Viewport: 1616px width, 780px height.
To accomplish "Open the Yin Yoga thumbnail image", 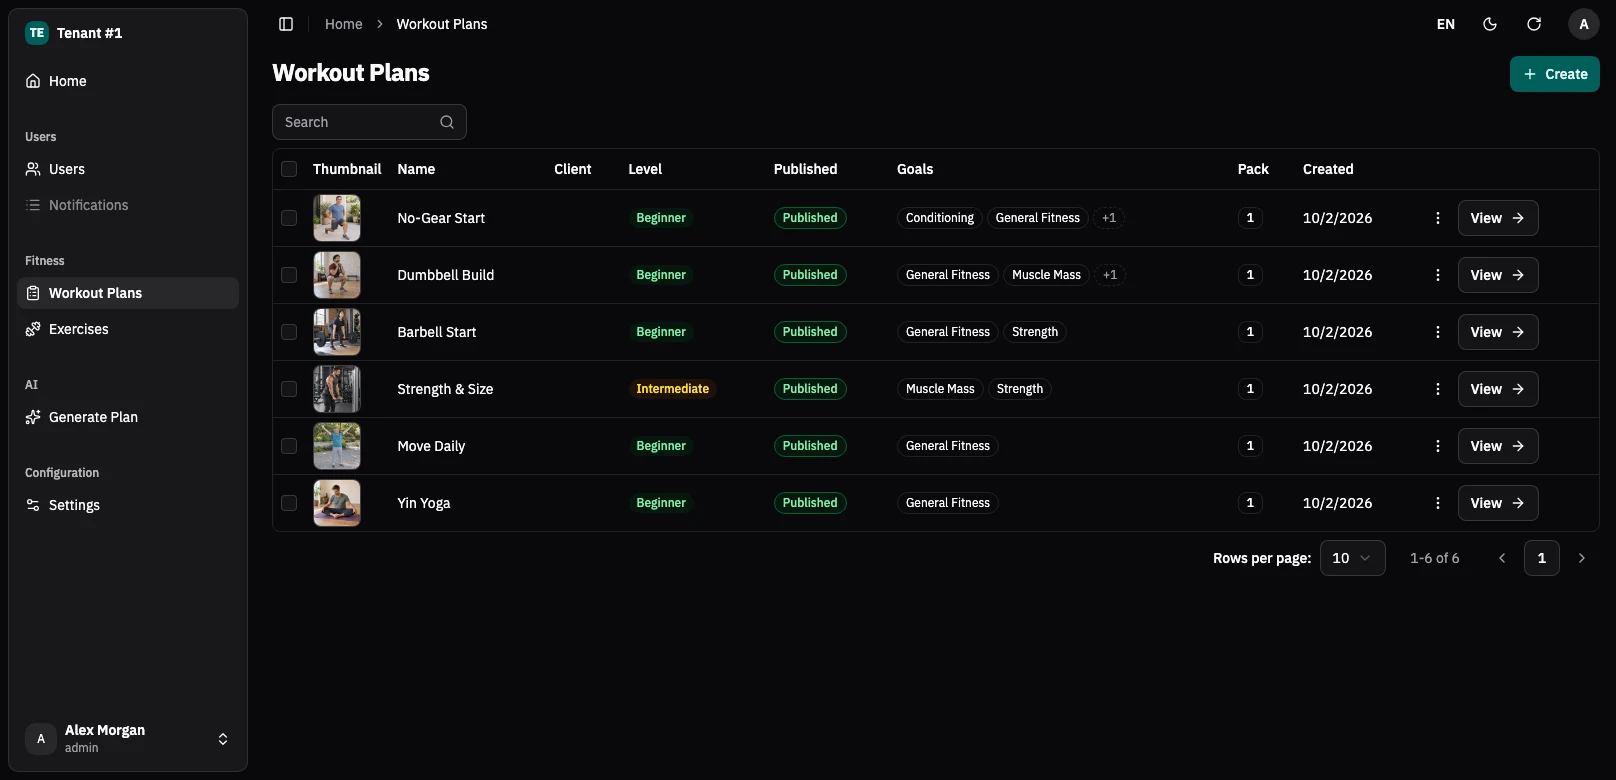I will coord(337,503).
